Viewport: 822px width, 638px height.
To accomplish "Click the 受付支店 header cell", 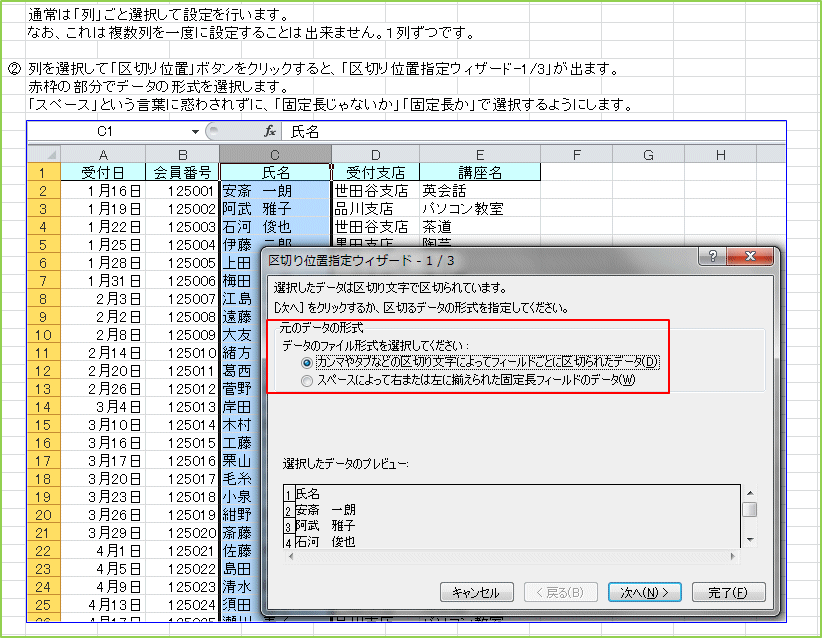I will [375, 172].
